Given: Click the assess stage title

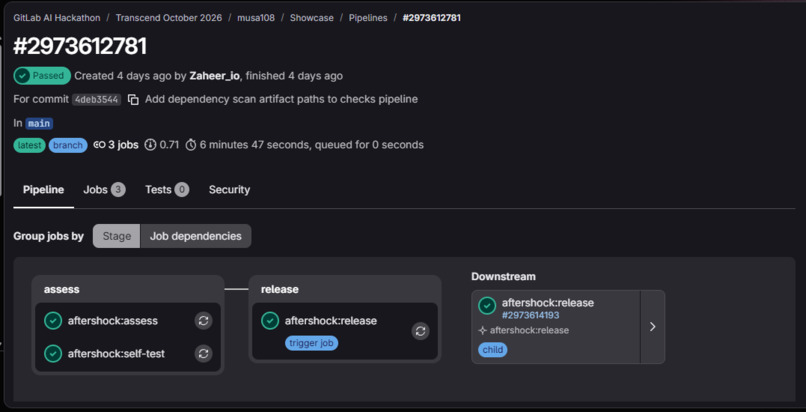Looking at the screenshot, I should tap(62, 289).
